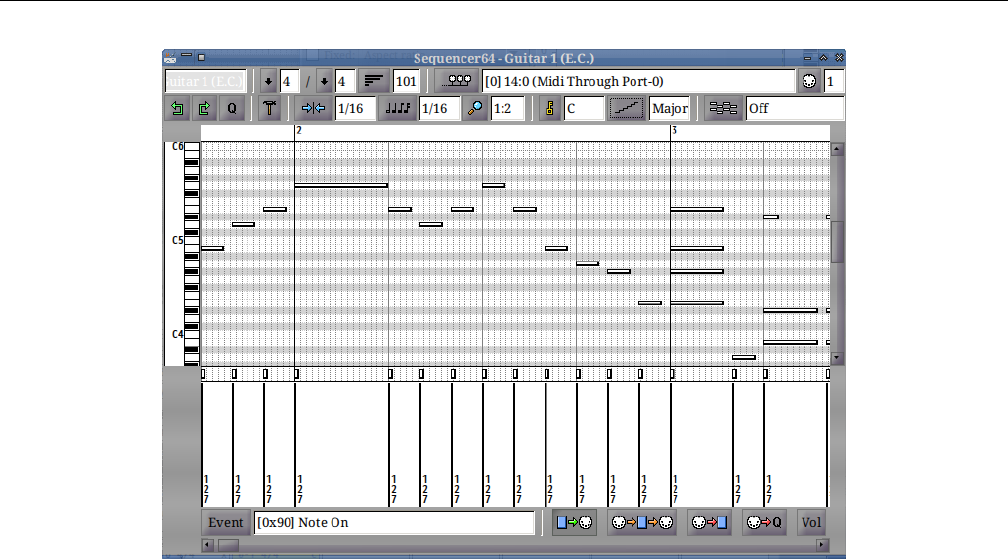
Task: Click the Redo arrow icon
Action: (x=204, y=109)
